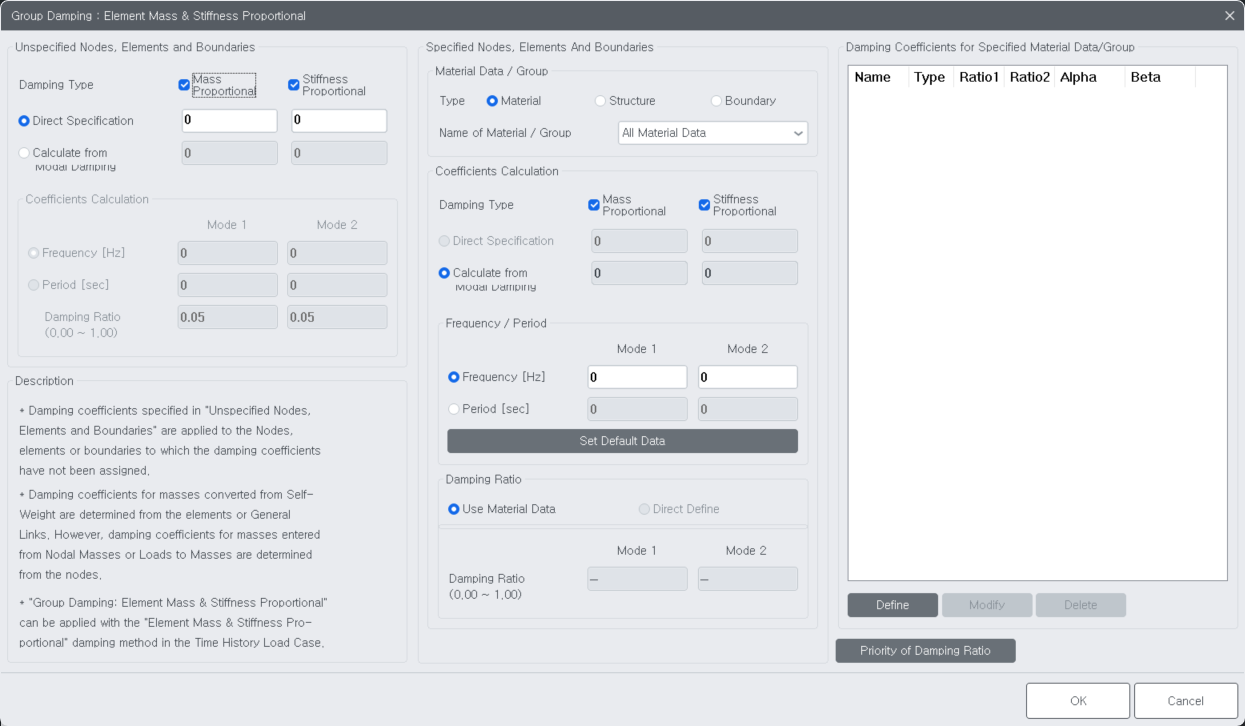Screen dimensions: 1245x726
Task: Select Boundary as the group type
Action: pos(715,100)
